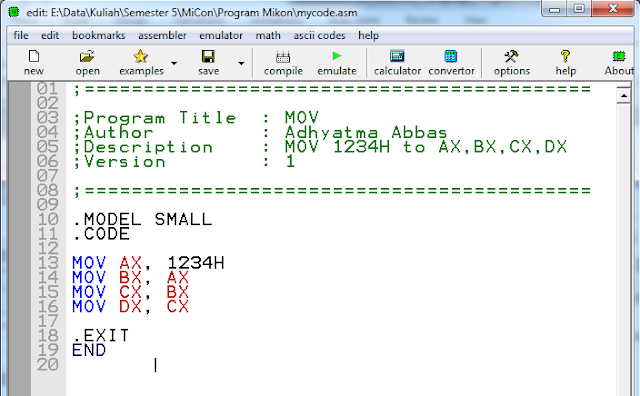Expand the examples dropdown arrow
640x396 pixels.
click(x=174, y=63)
